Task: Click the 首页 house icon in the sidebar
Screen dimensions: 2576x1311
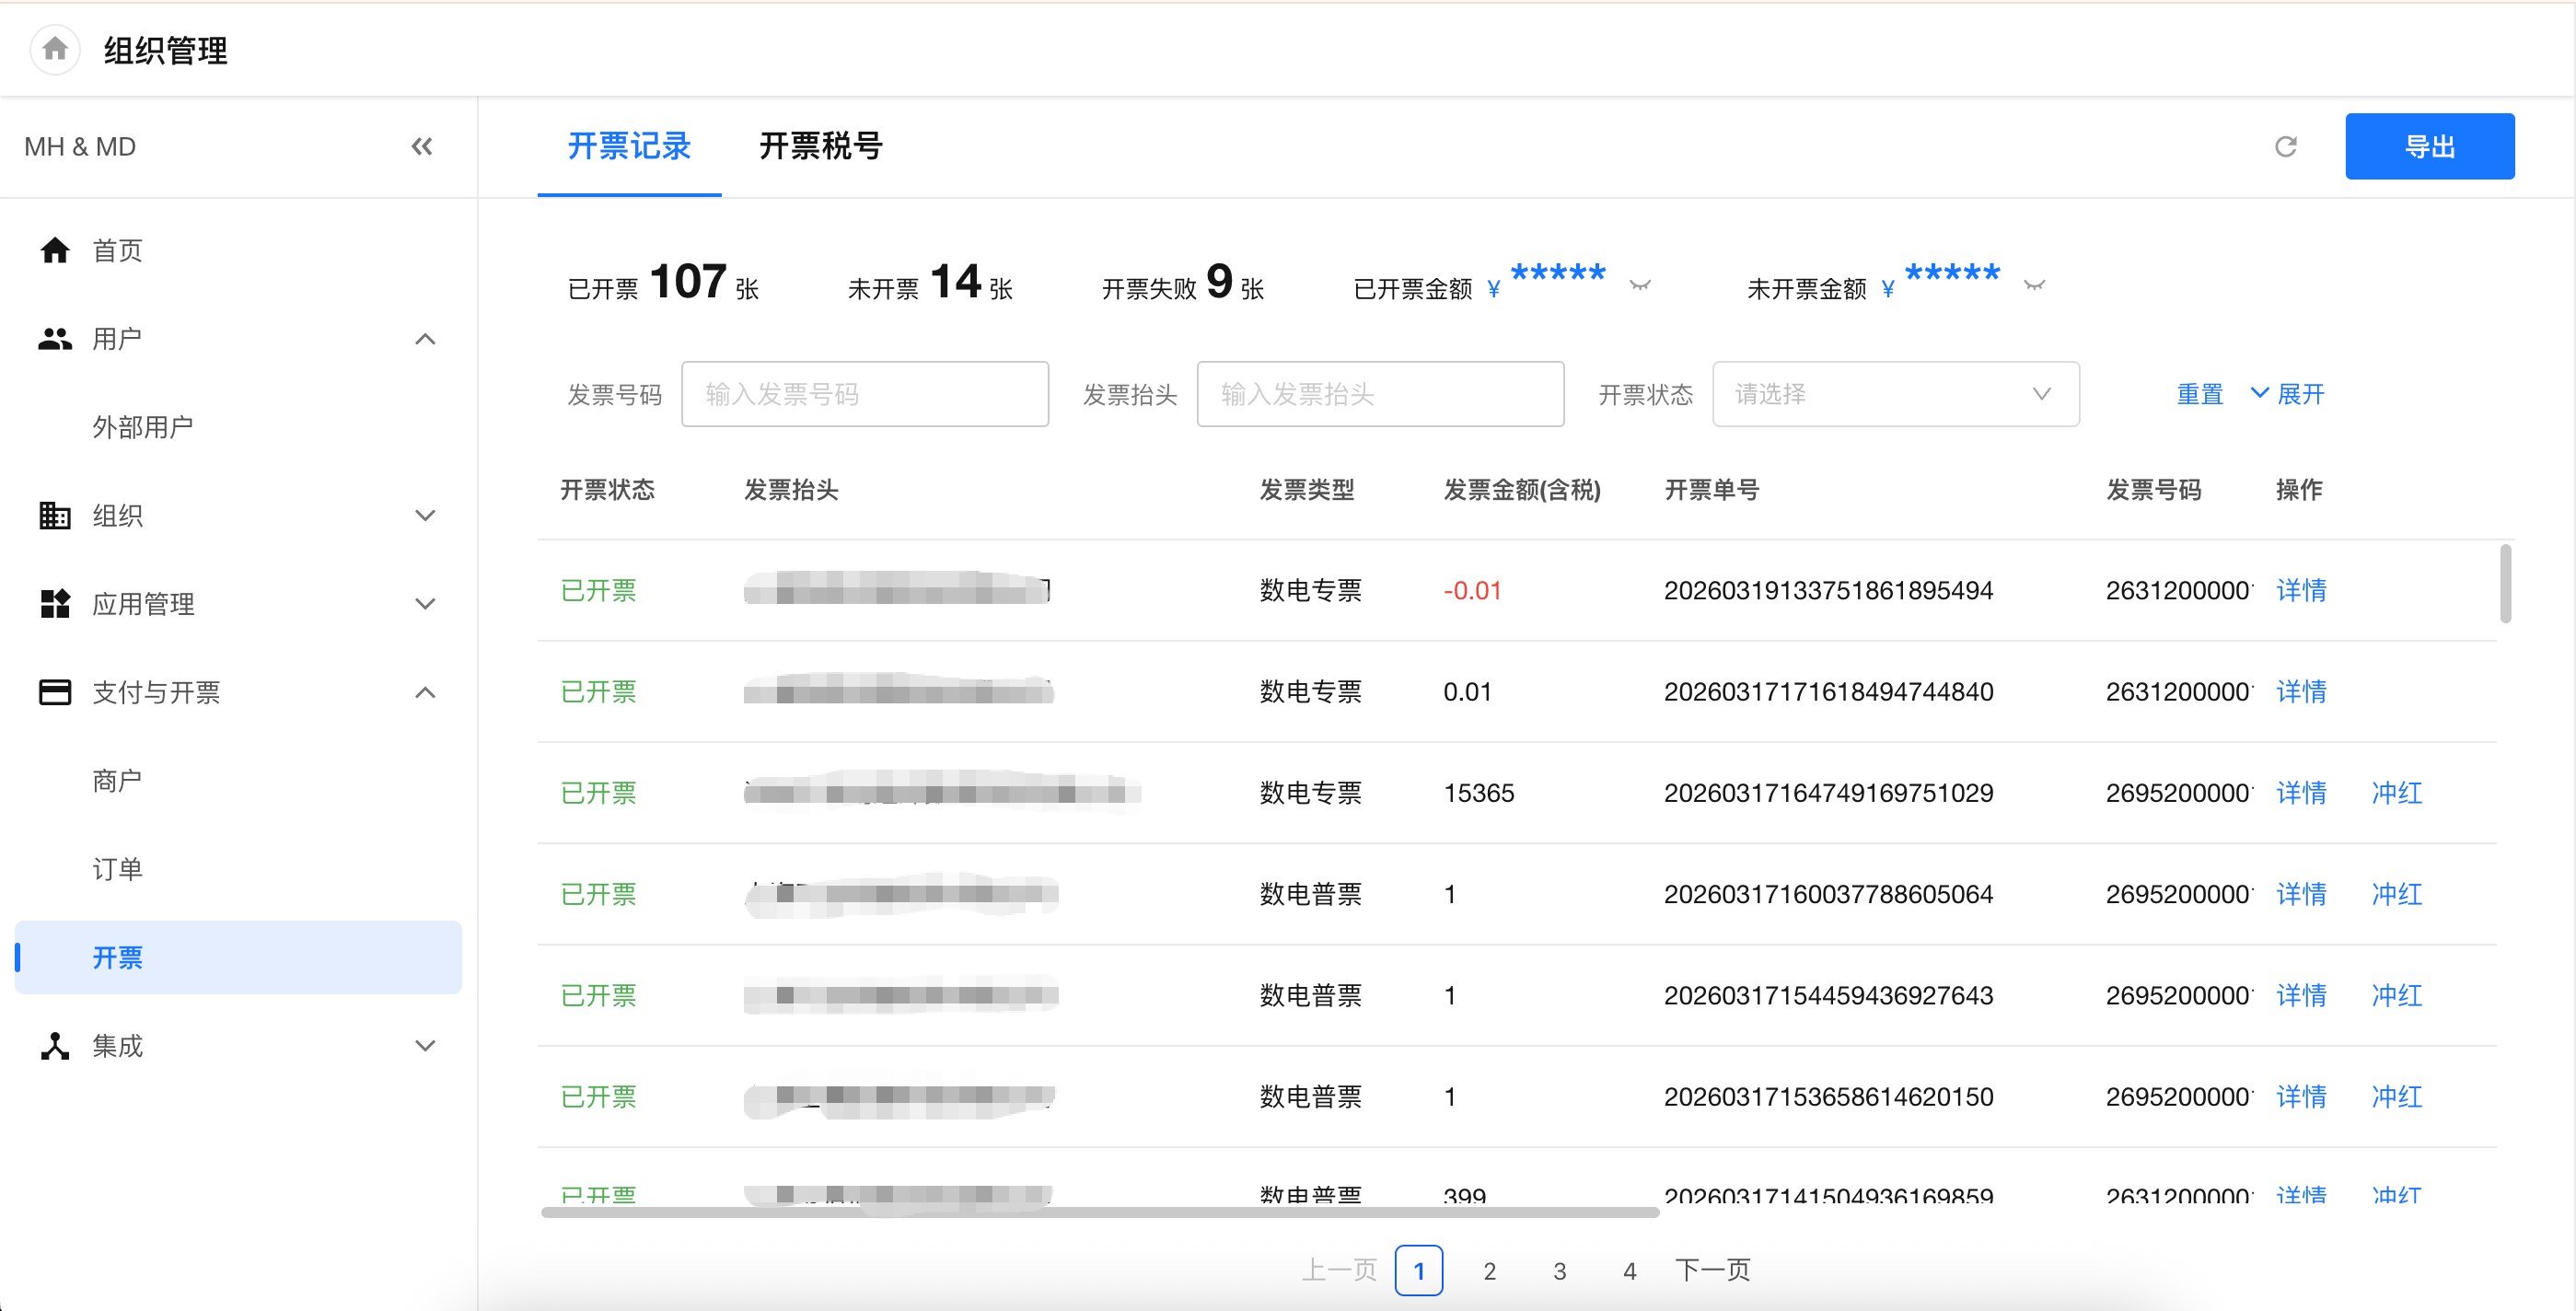Action: coord(55,250)
